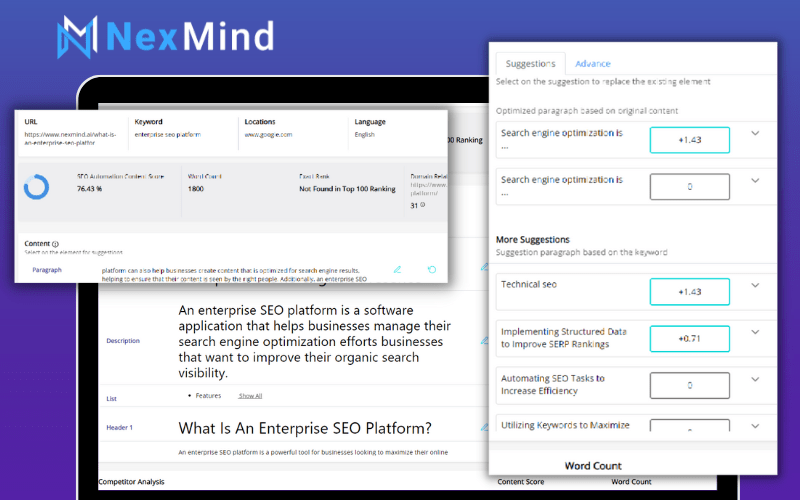Expand the first Search engine optimization suggestion scored +1.43

tap(755, 133)
